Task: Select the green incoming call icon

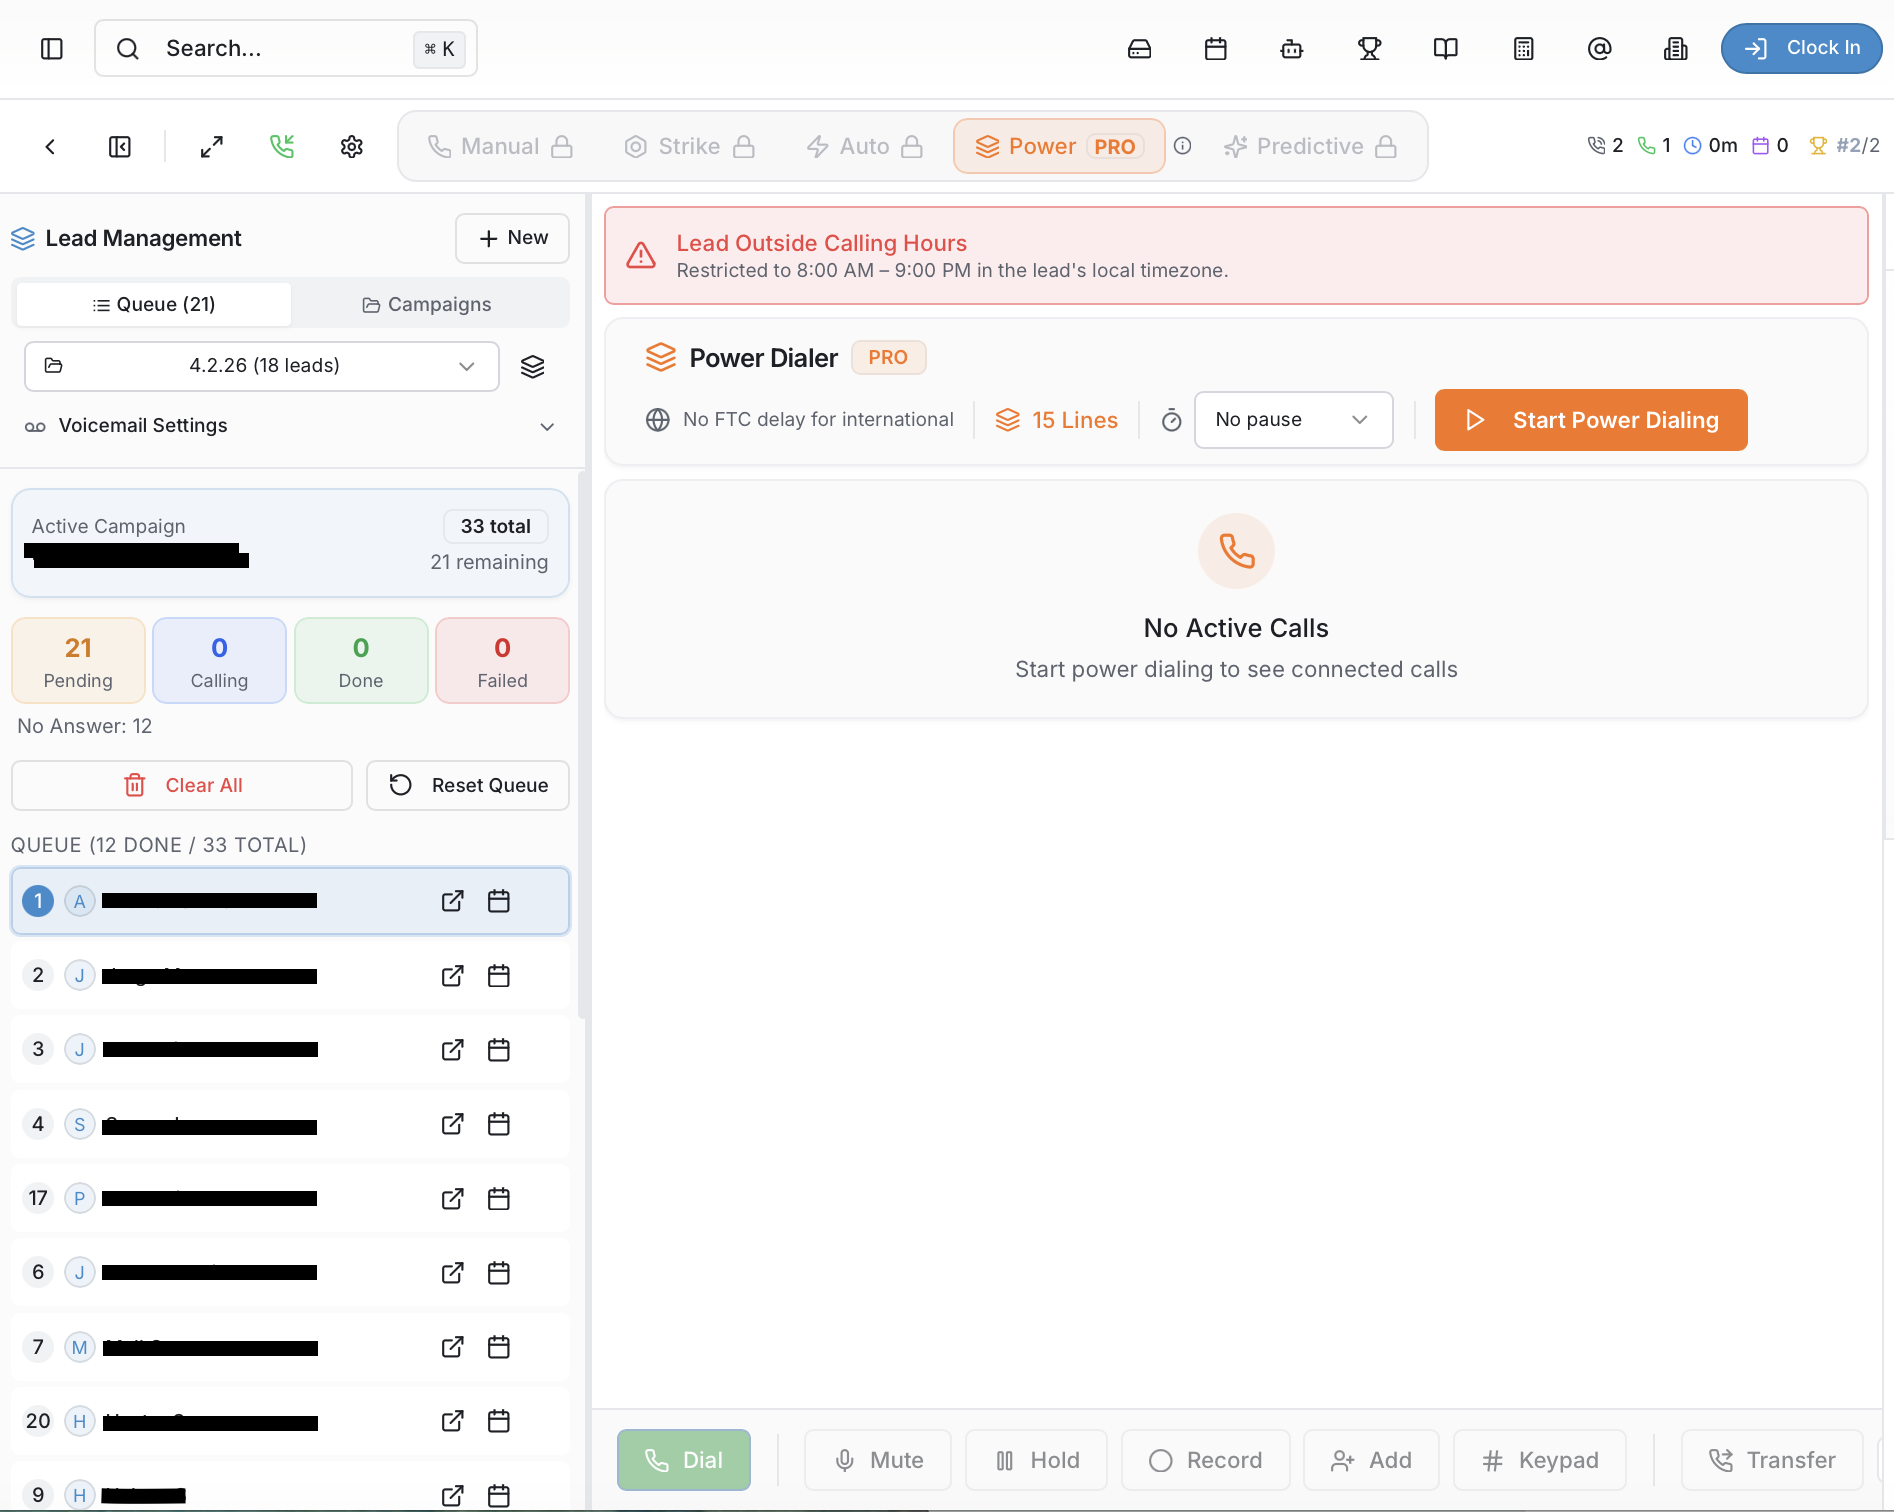Action: click(281, 146)
